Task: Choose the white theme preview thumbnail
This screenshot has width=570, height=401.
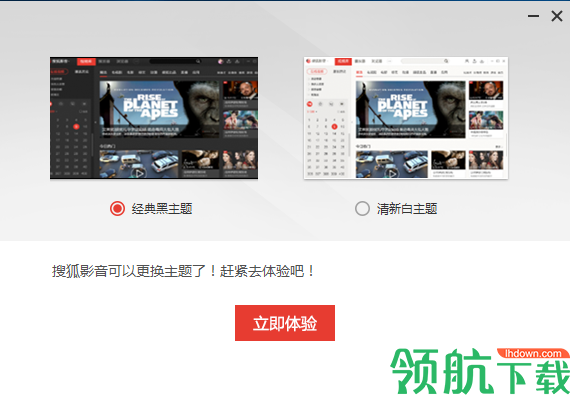Action: click(x=406, y=118)
